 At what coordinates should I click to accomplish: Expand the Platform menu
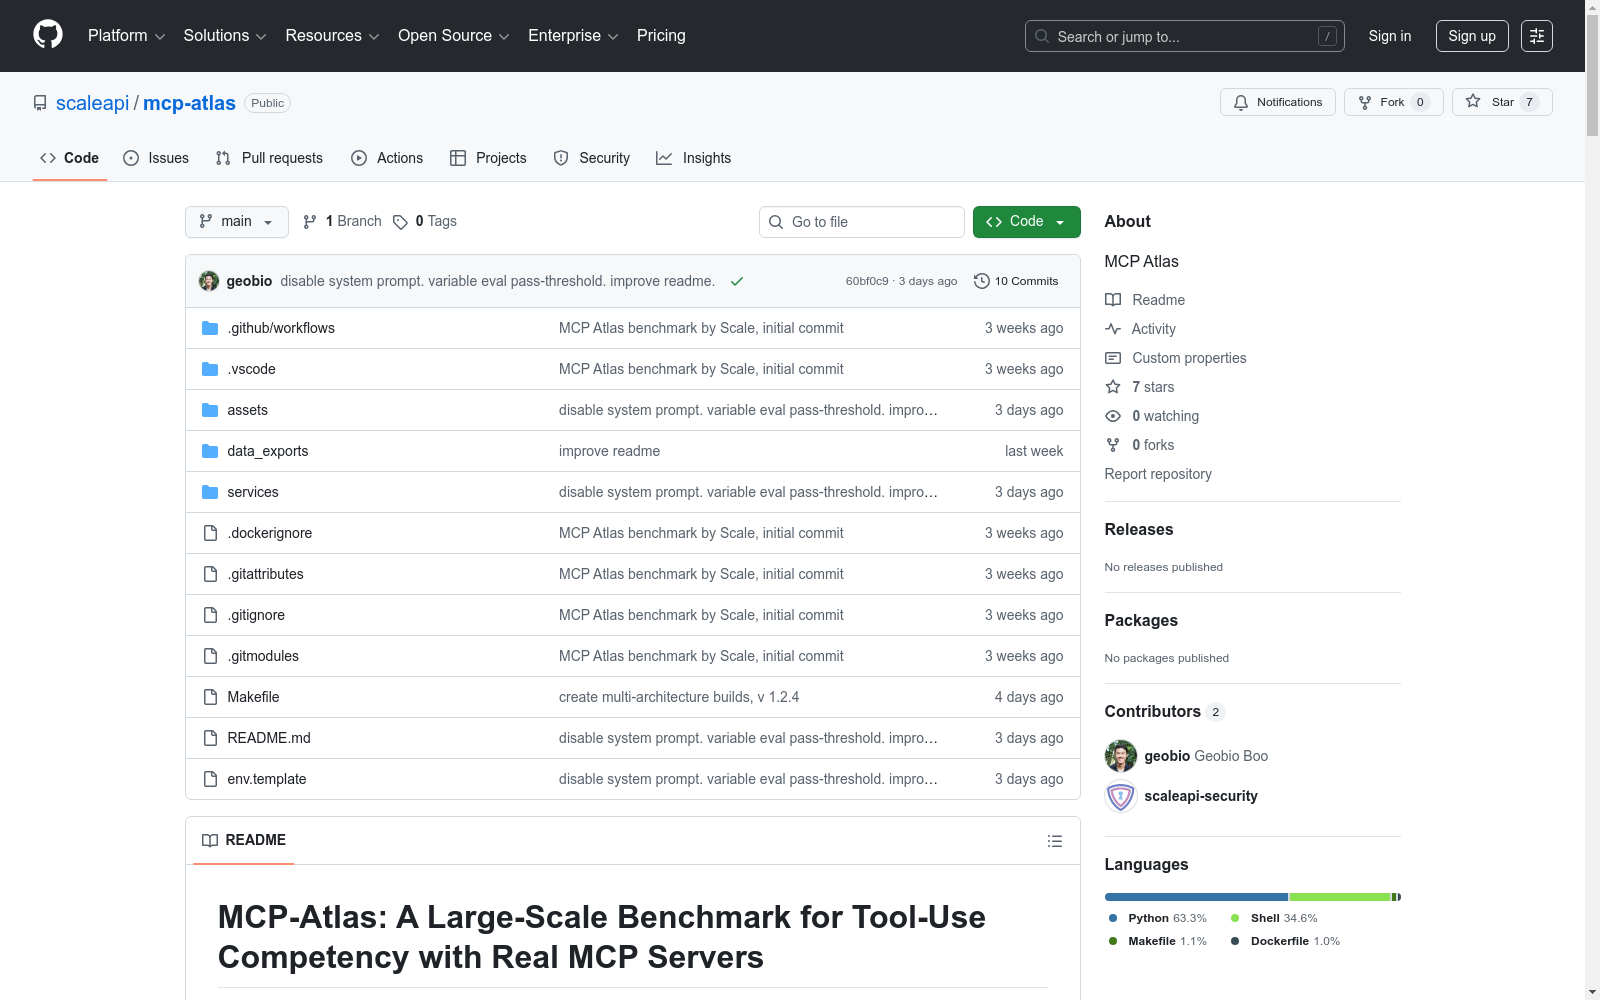pyautogui.click(x=126, y=36)
